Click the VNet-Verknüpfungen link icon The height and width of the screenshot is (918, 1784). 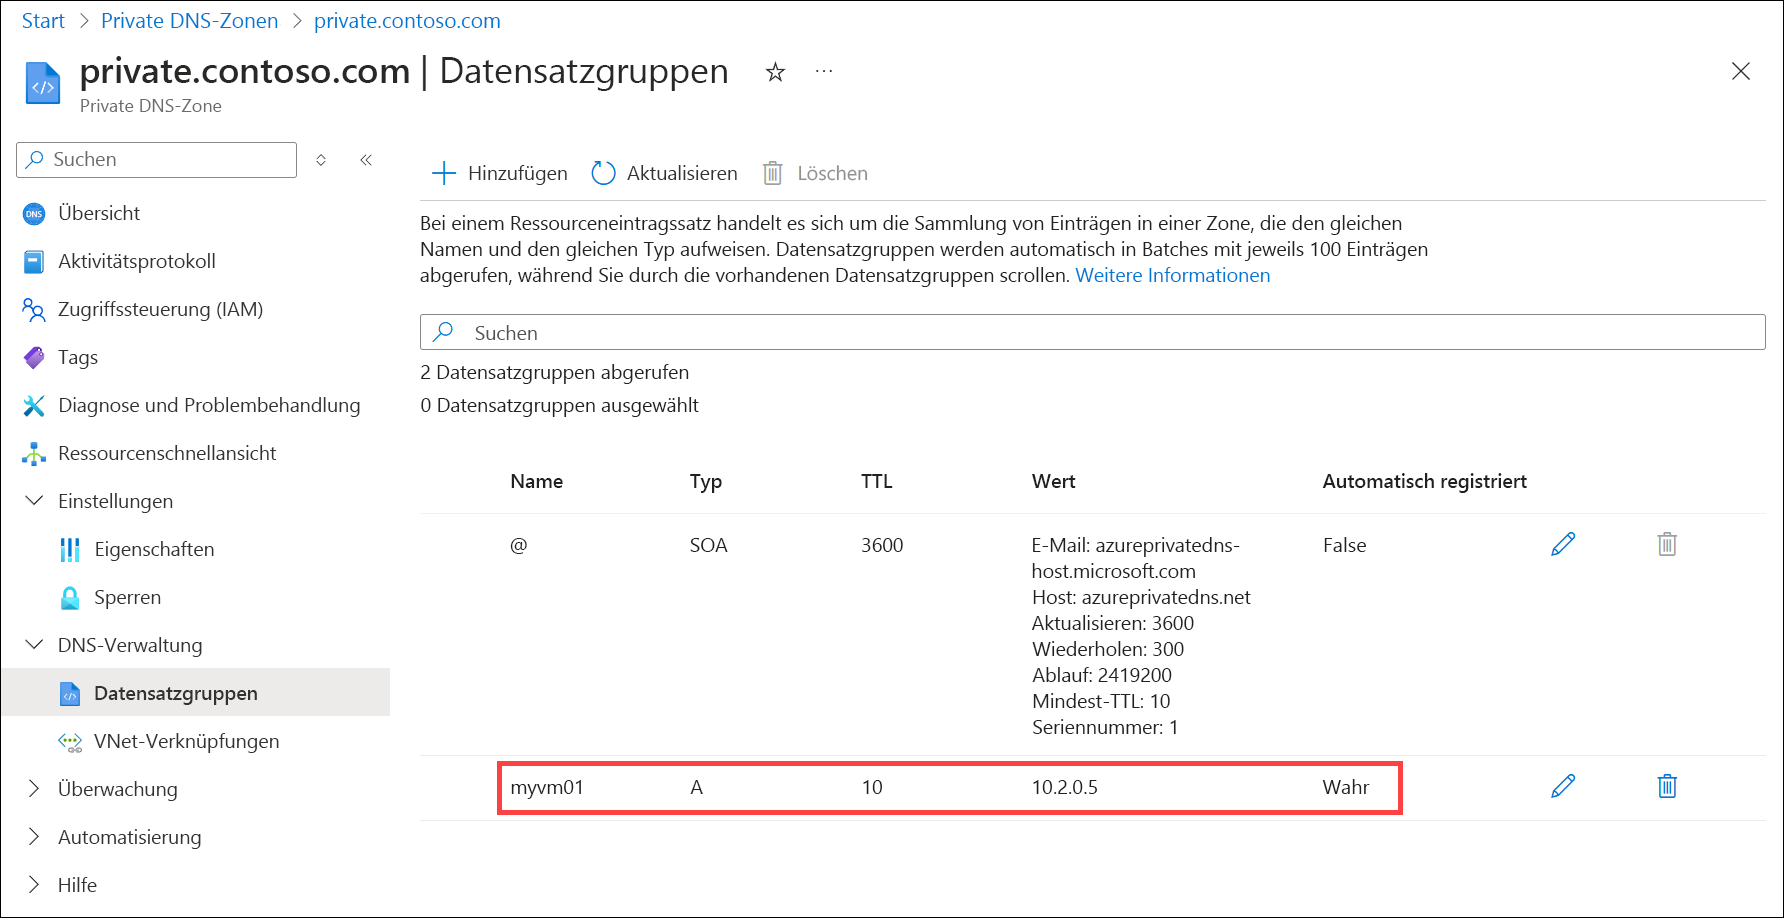tap(70, 742)
